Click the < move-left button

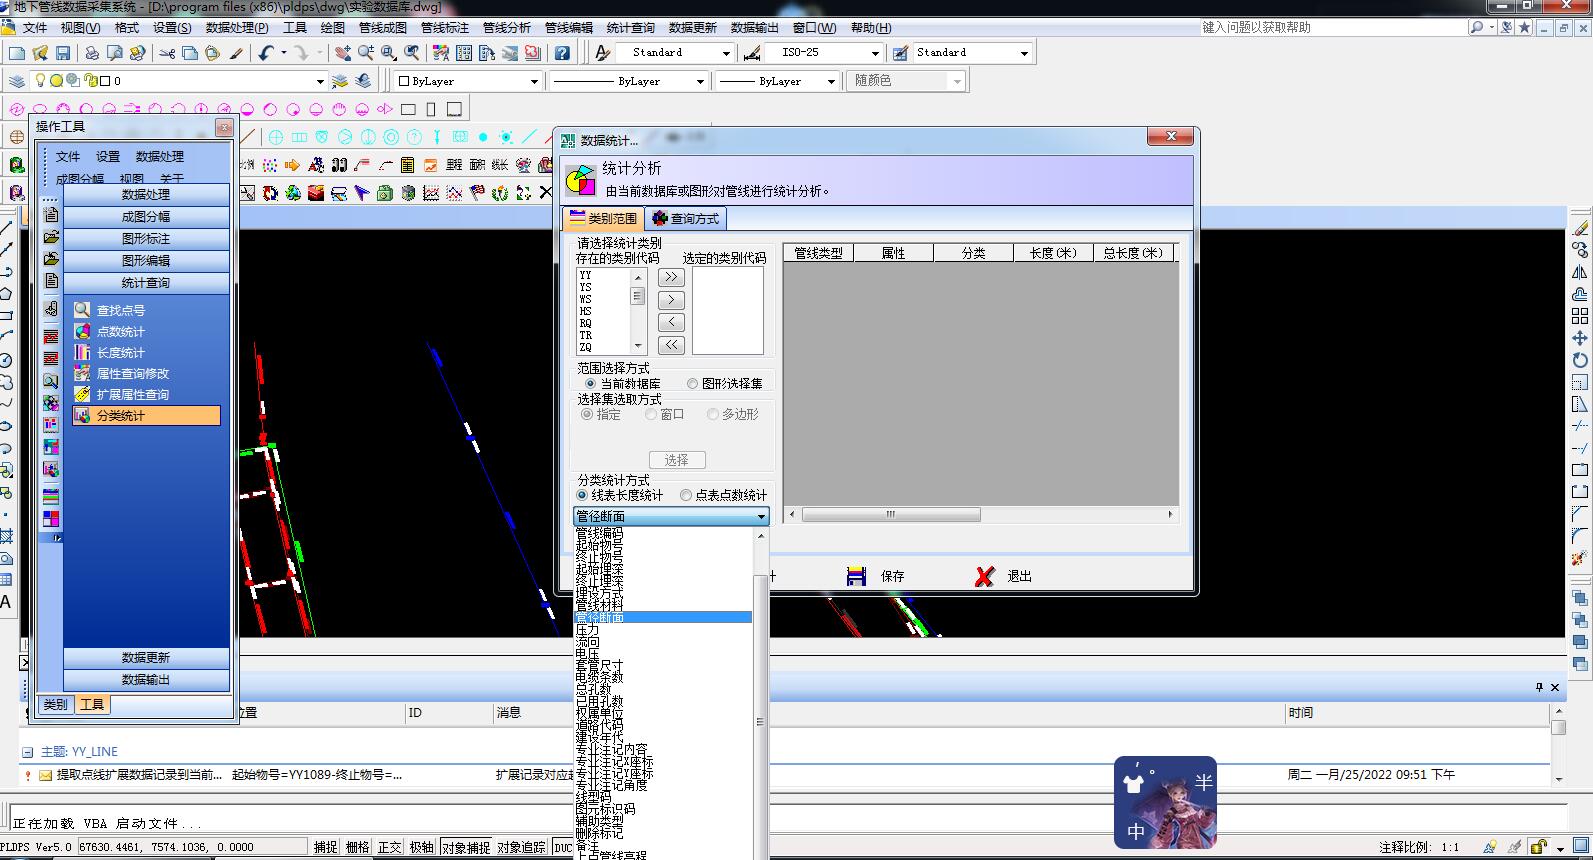[671, 322]
